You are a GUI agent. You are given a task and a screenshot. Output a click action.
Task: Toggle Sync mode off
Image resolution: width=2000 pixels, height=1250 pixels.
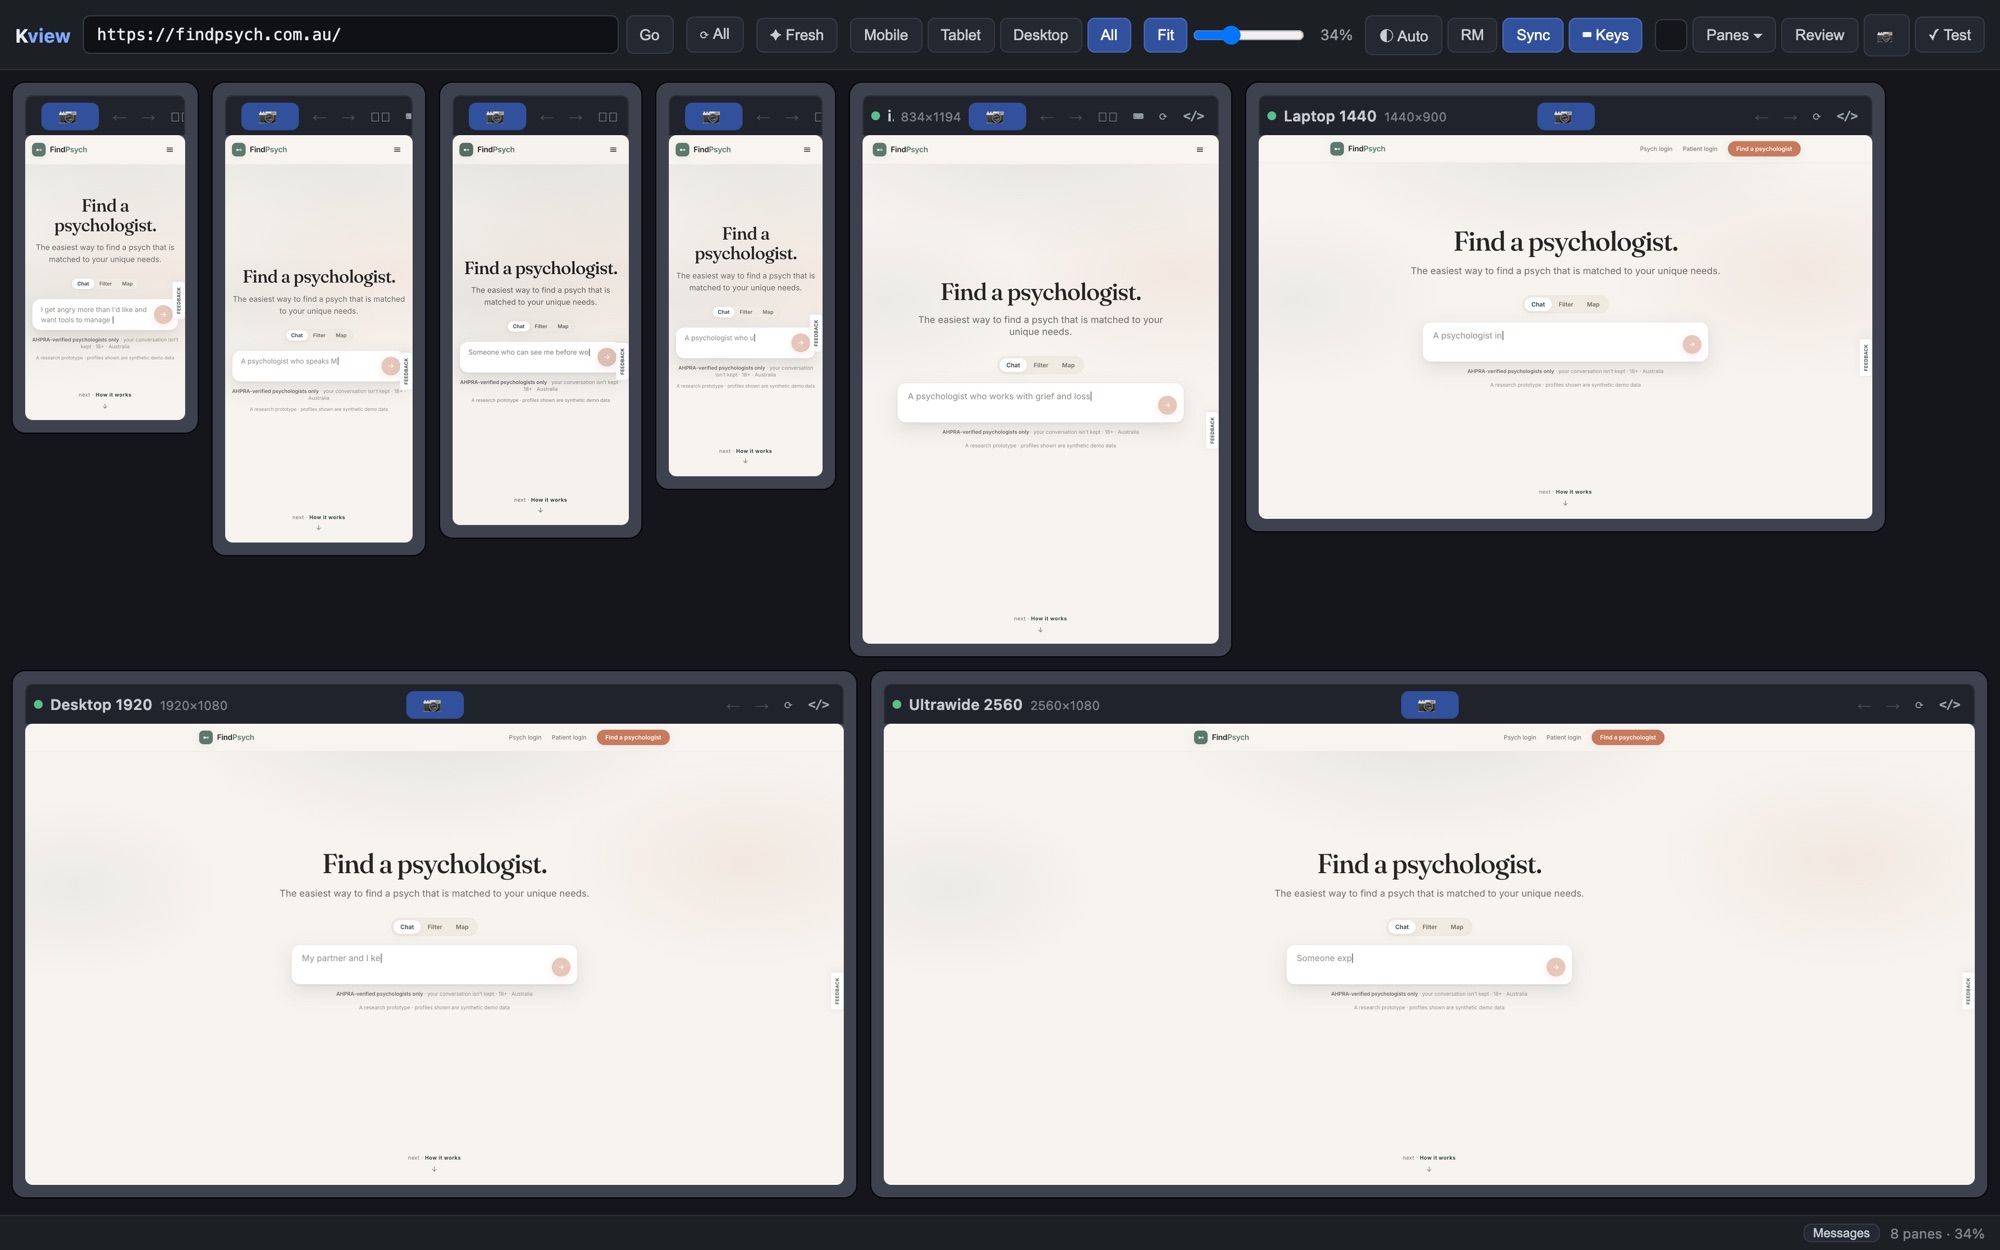pyautogui.click(x=1532, y=35)
